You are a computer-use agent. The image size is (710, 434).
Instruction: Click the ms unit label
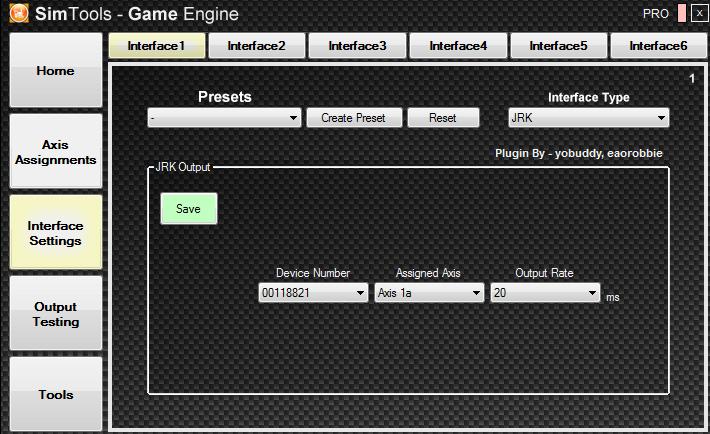pyautogui.click(x=613, y=297)
